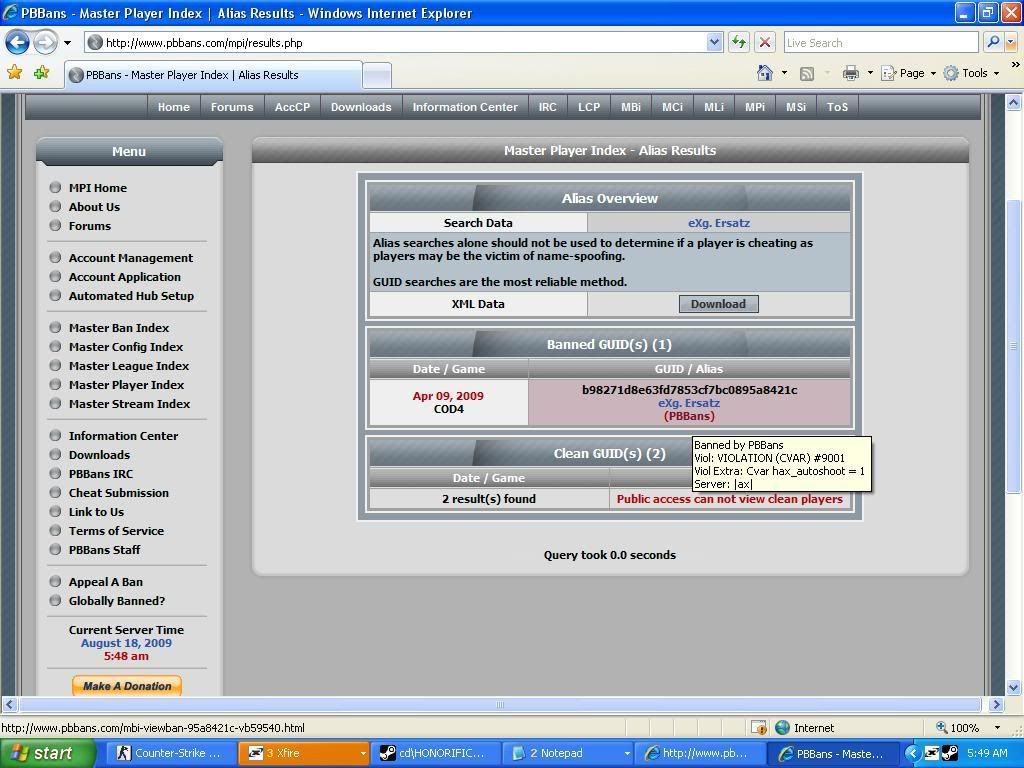Expand hidden system tray icons arrow
Screen dimensions: 1024x768
click(x=912, y=754)
